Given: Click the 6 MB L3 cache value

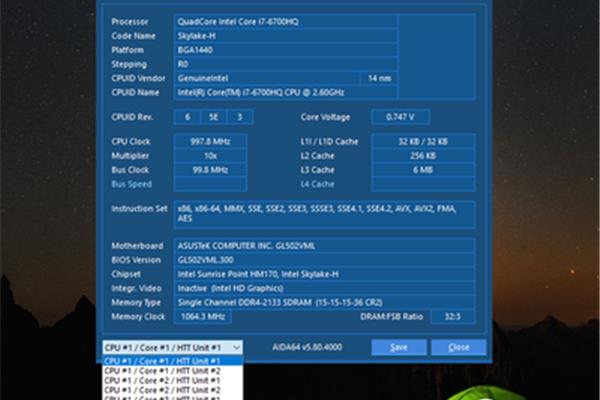Looking at the screenshot, I should click(x=423, y=170).
